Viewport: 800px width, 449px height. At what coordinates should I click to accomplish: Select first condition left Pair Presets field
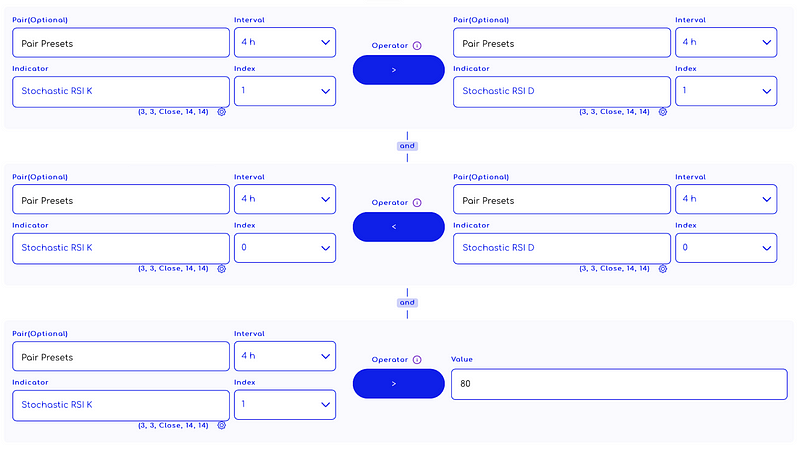121,43
